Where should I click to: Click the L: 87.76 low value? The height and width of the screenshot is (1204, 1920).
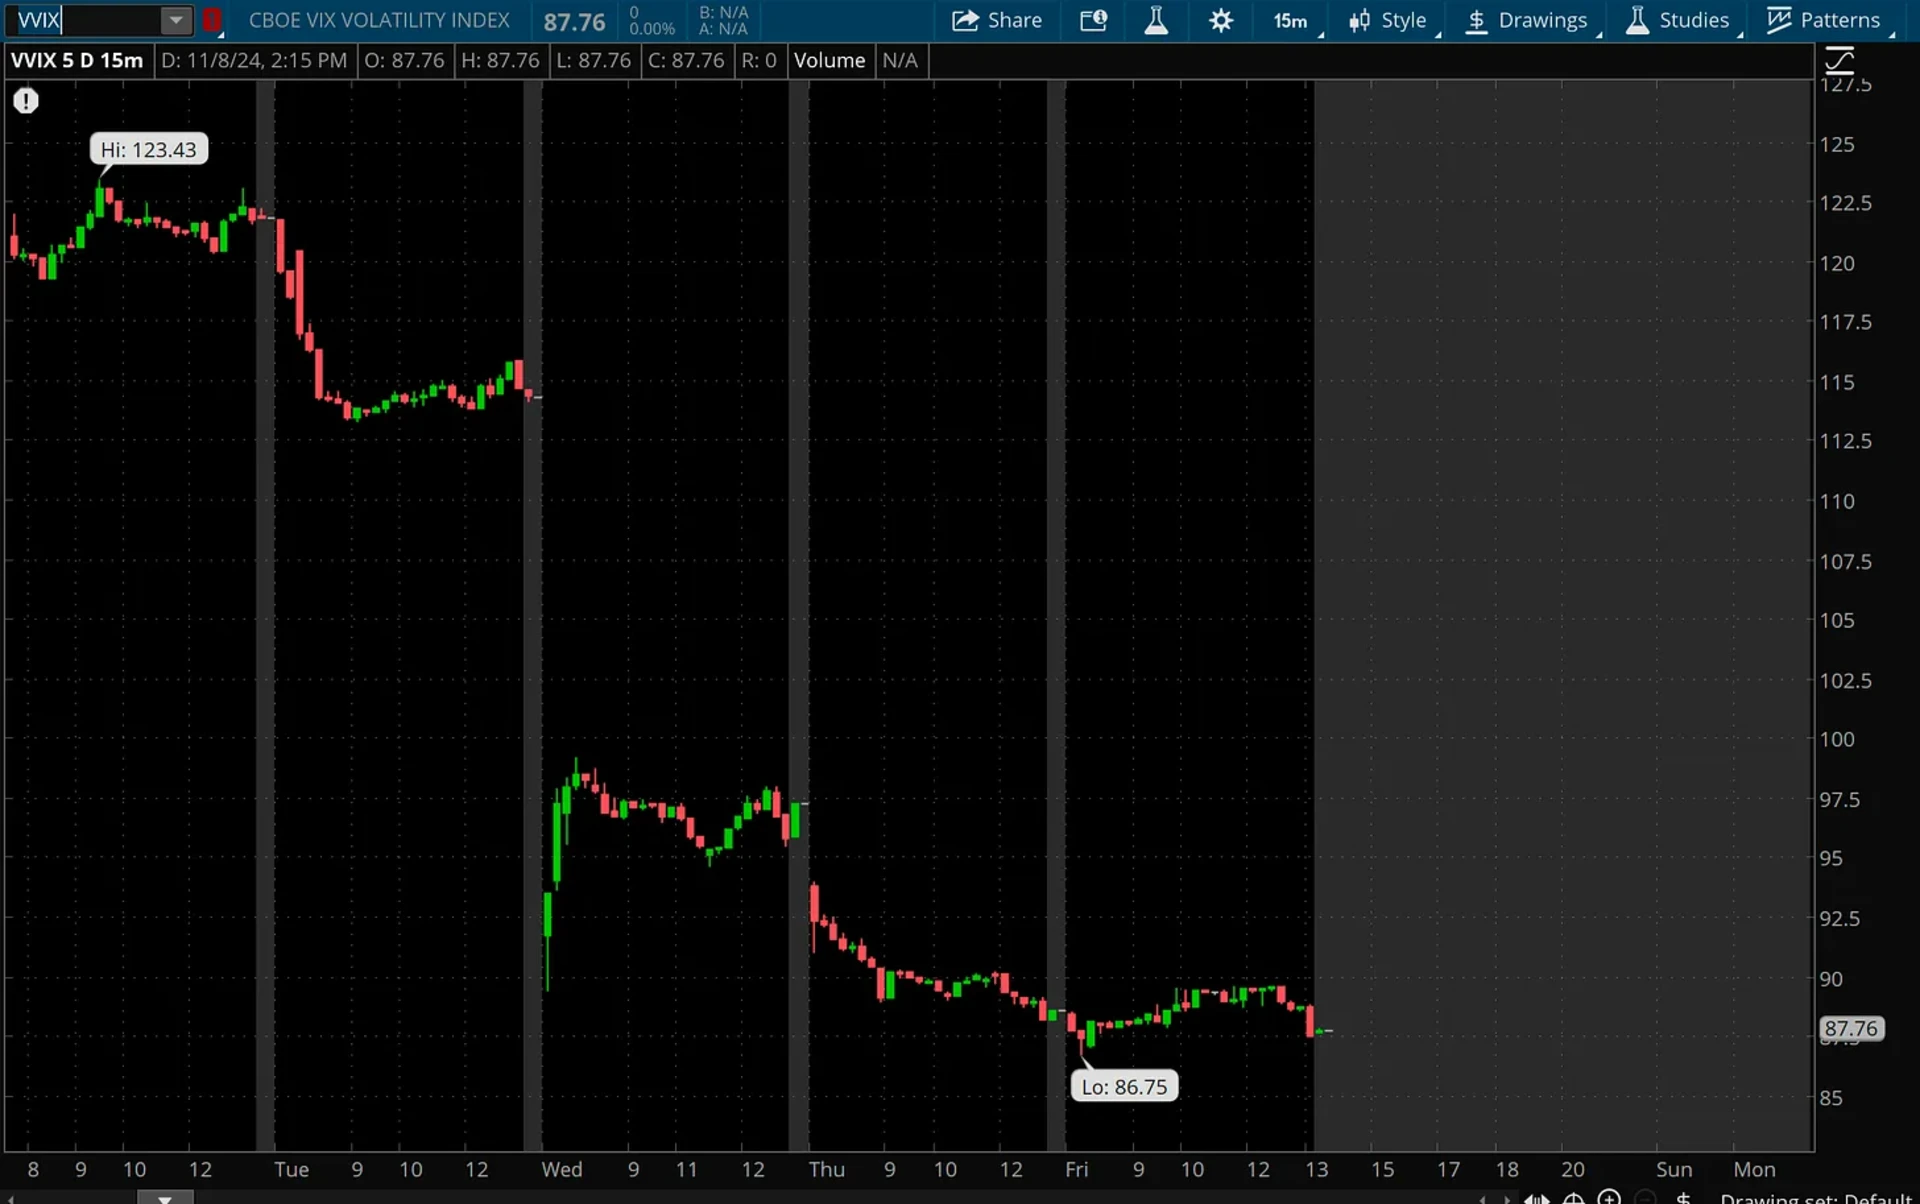tap(593, 61)
